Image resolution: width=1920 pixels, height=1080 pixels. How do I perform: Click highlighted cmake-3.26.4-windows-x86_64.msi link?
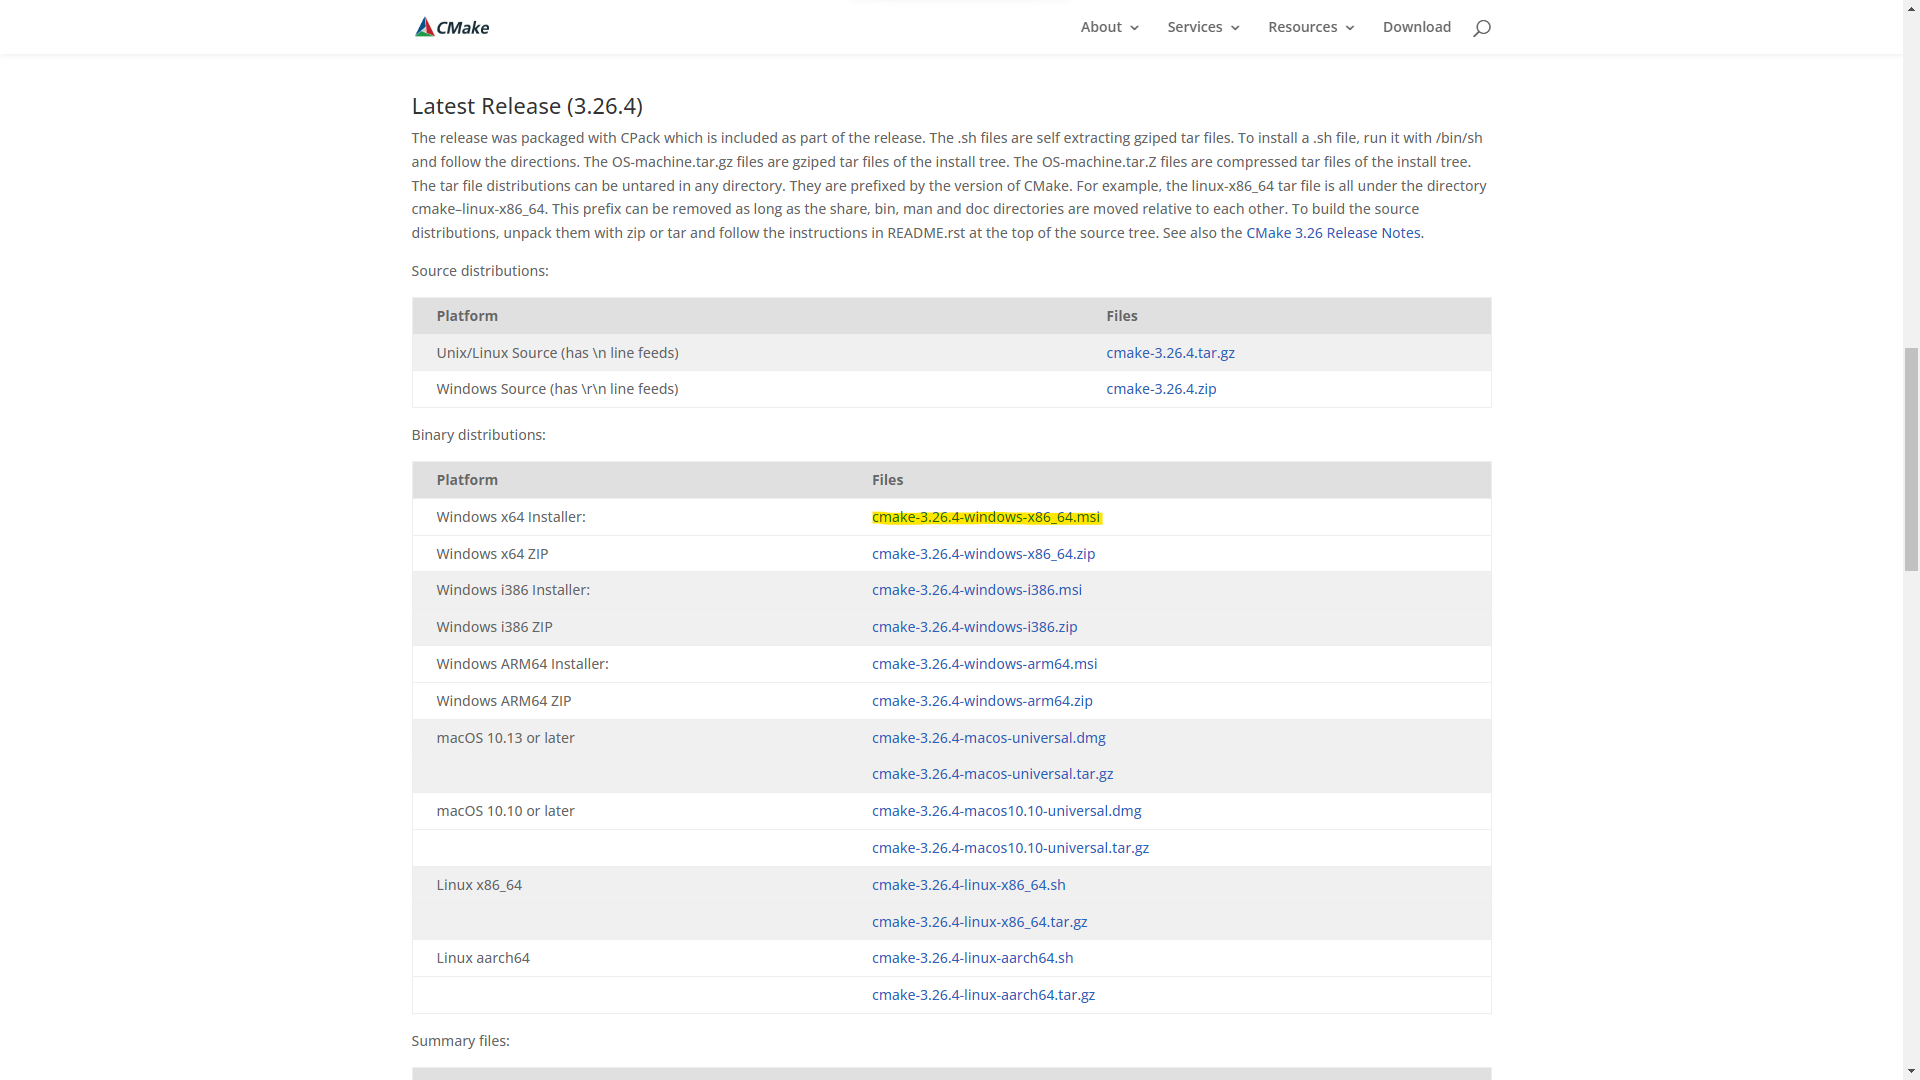click(x=985, y=517)
